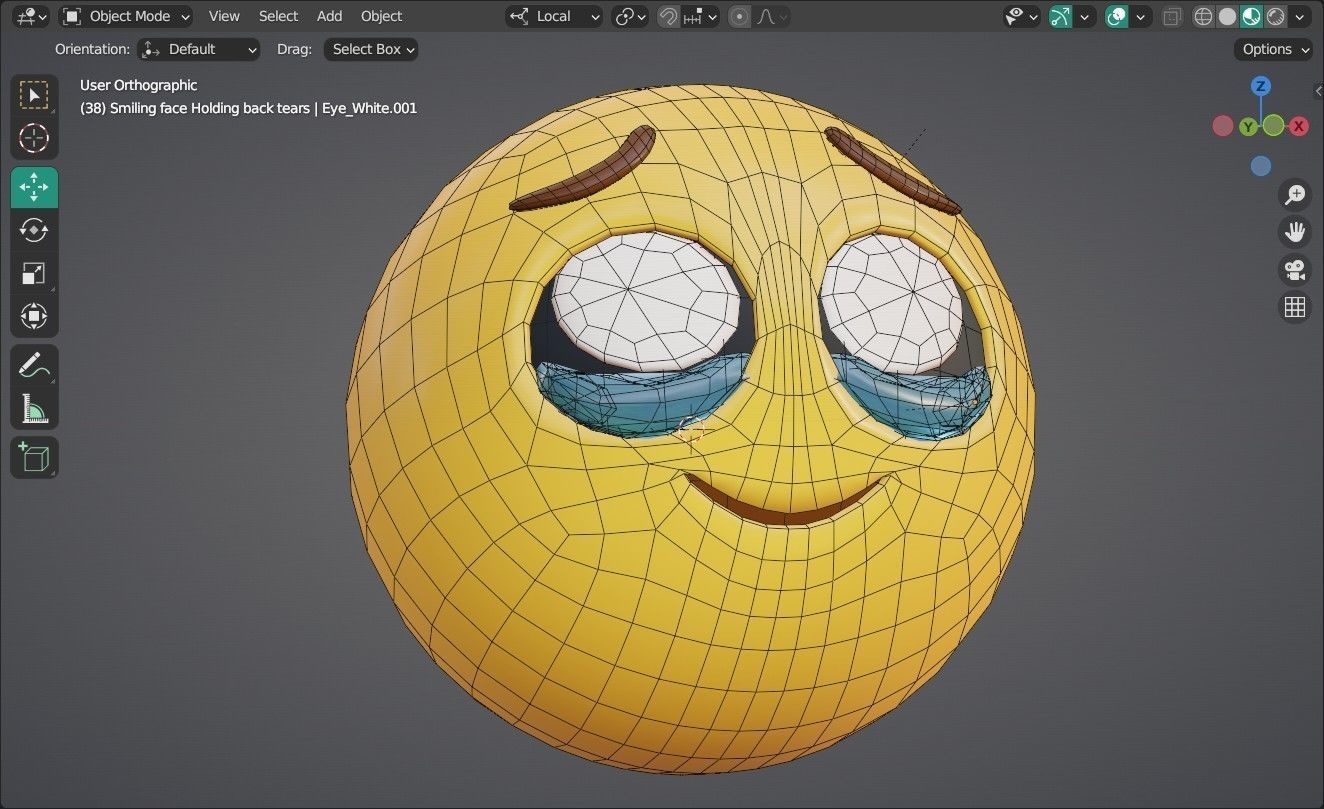1324x809 pixels.
Task: Pick the Scale tool
Action: pyautogui.click(x=34, y=273)
